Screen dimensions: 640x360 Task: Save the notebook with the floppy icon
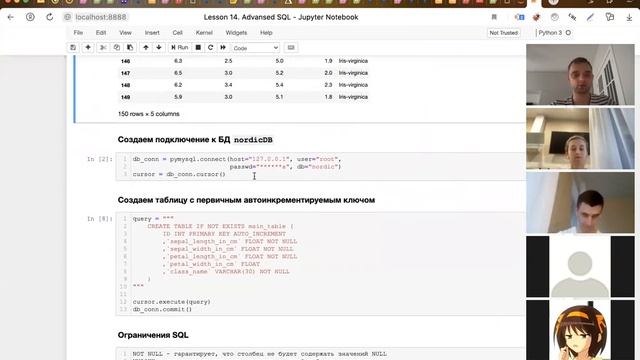coord(73,47)
